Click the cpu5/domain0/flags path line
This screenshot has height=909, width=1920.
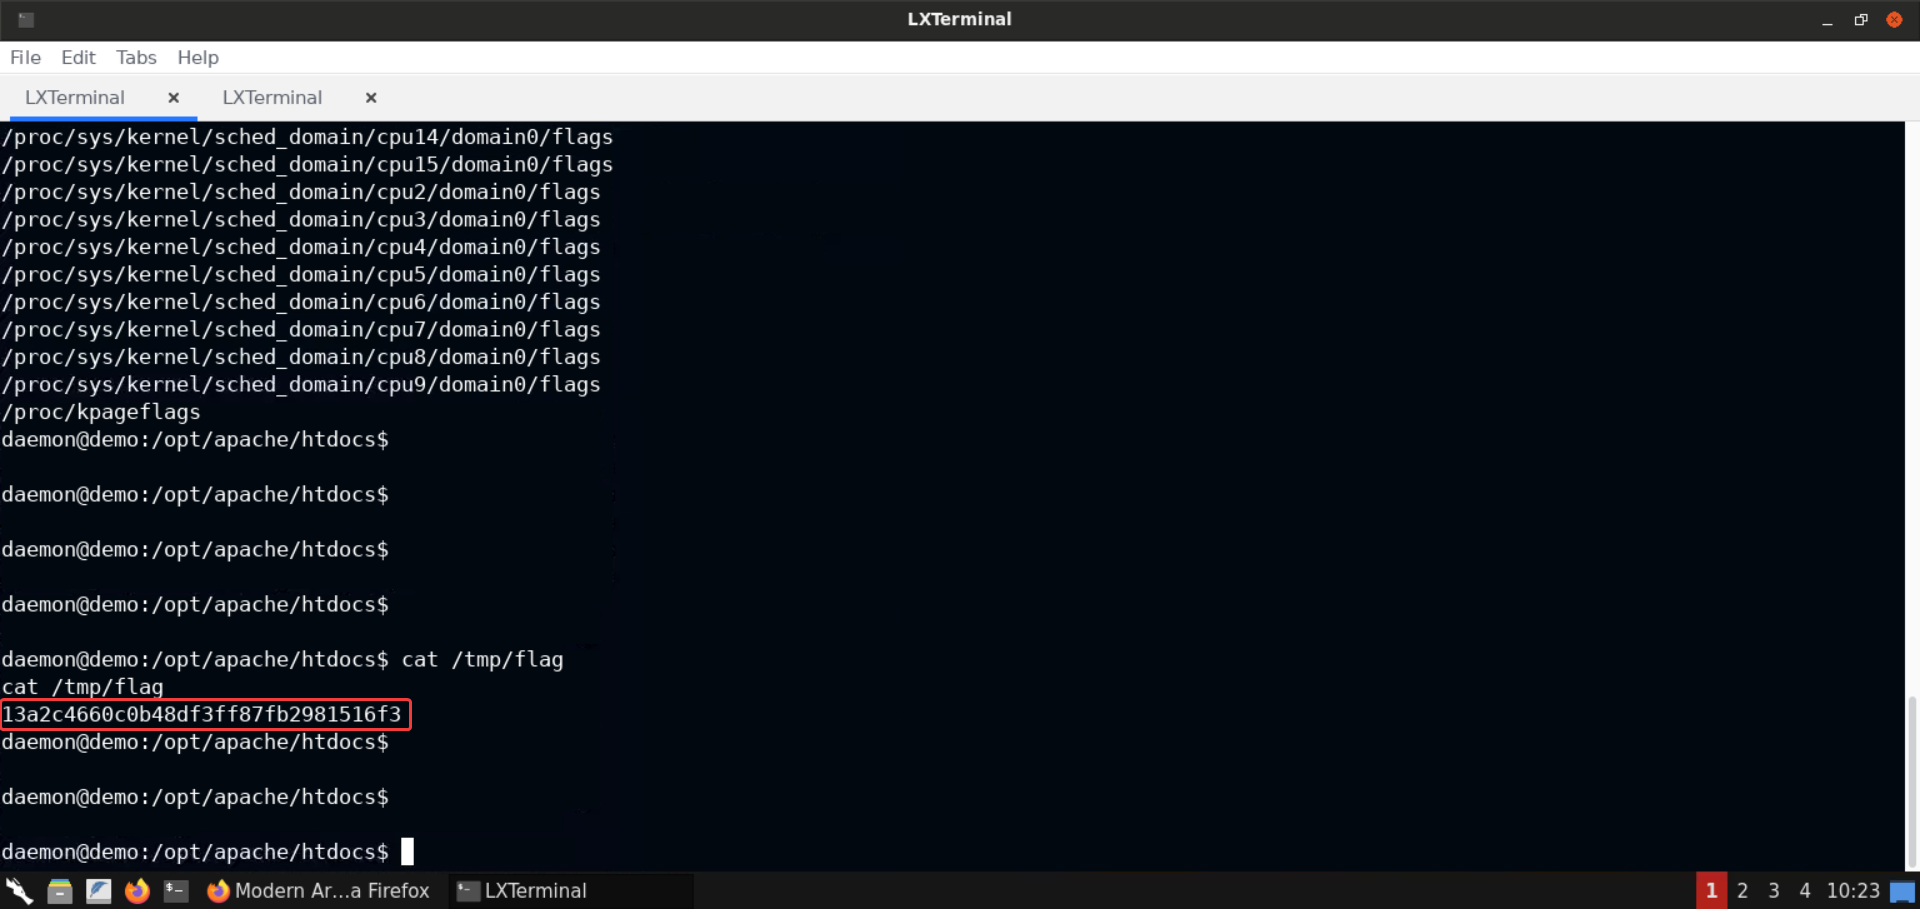pyautogui.click(x=301, y=274)
